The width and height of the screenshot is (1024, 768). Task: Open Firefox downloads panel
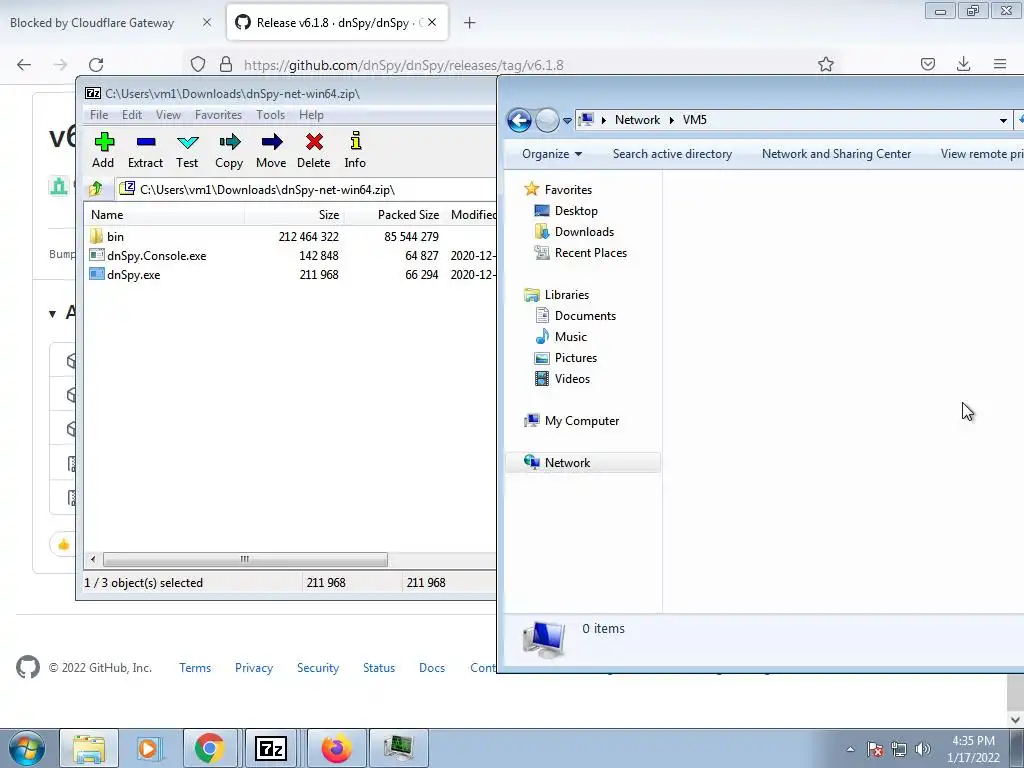tap(963, 64)
